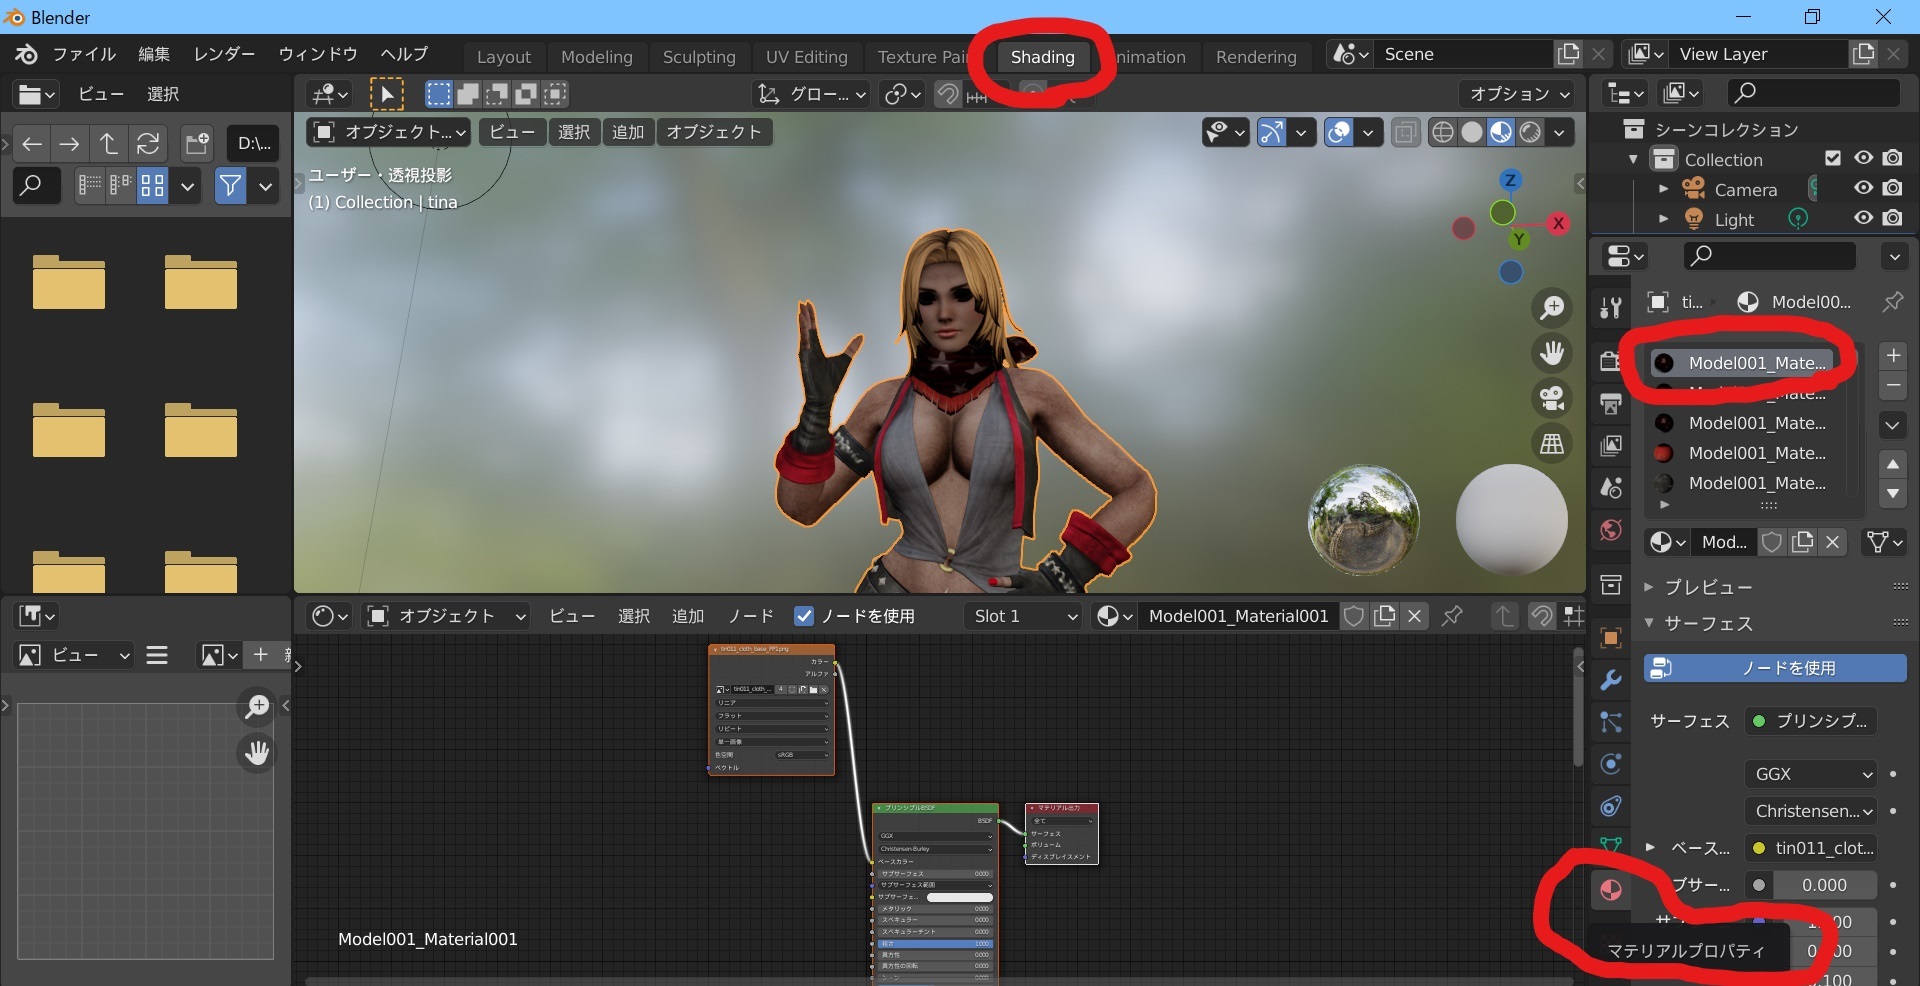This screenshot has width=1920, height=986.
Task: Open the Object Properties tab
Action: coord(1610,637)
